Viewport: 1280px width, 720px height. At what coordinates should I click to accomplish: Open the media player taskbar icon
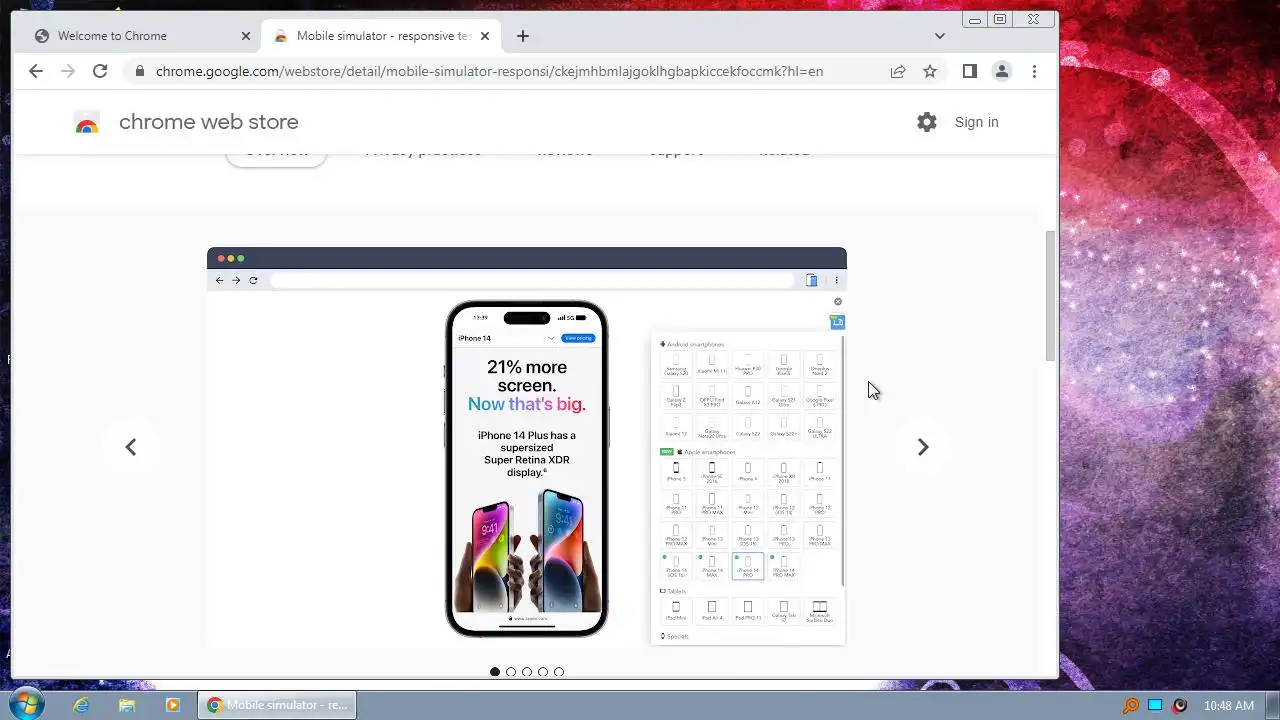pyautogui.click(x=172, y=705)
